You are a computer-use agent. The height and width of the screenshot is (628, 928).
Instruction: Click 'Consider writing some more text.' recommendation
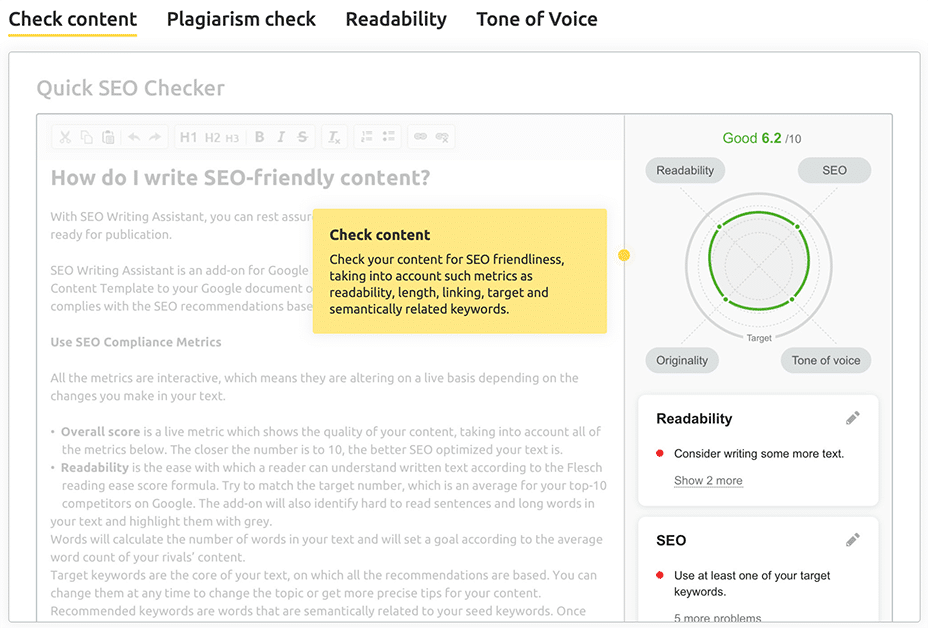coord(759,454)
